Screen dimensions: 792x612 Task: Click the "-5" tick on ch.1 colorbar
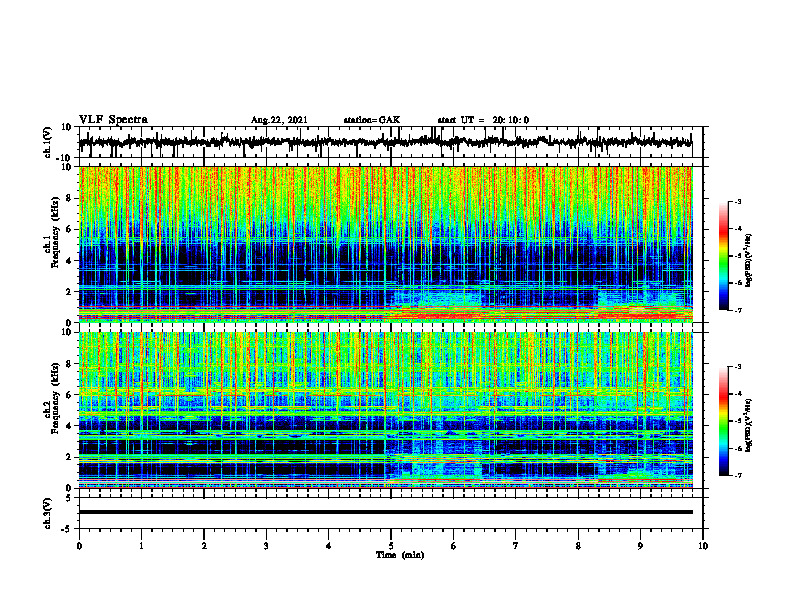[x=737, y=256]
